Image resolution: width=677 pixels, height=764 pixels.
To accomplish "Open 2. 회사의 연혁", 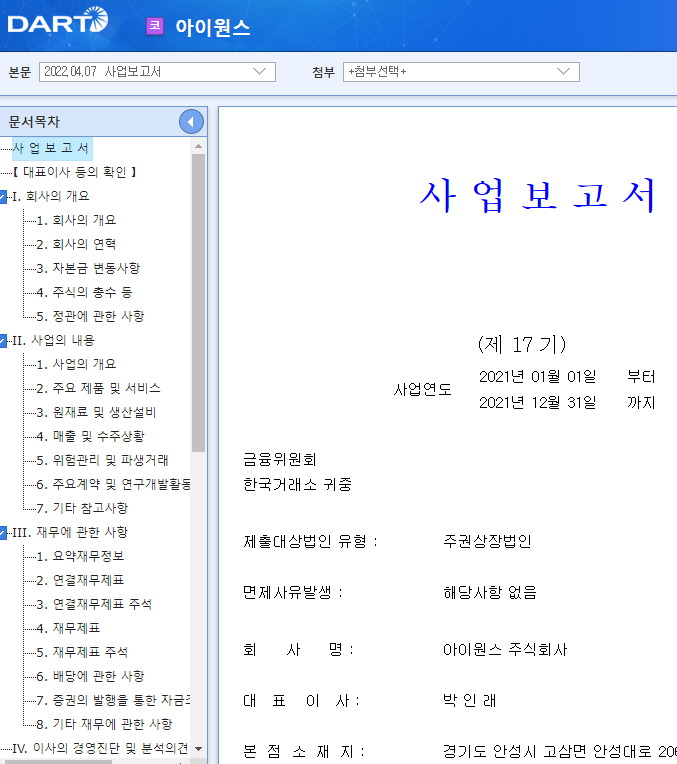I will 77,244.
